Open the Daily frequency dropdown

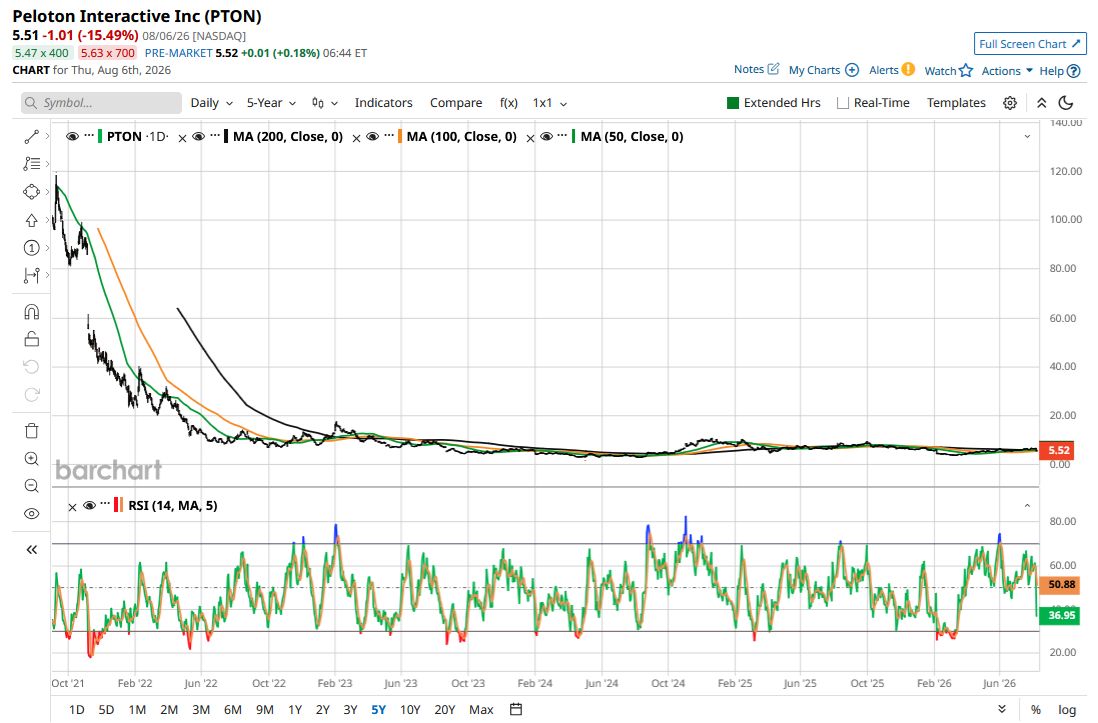211,103
